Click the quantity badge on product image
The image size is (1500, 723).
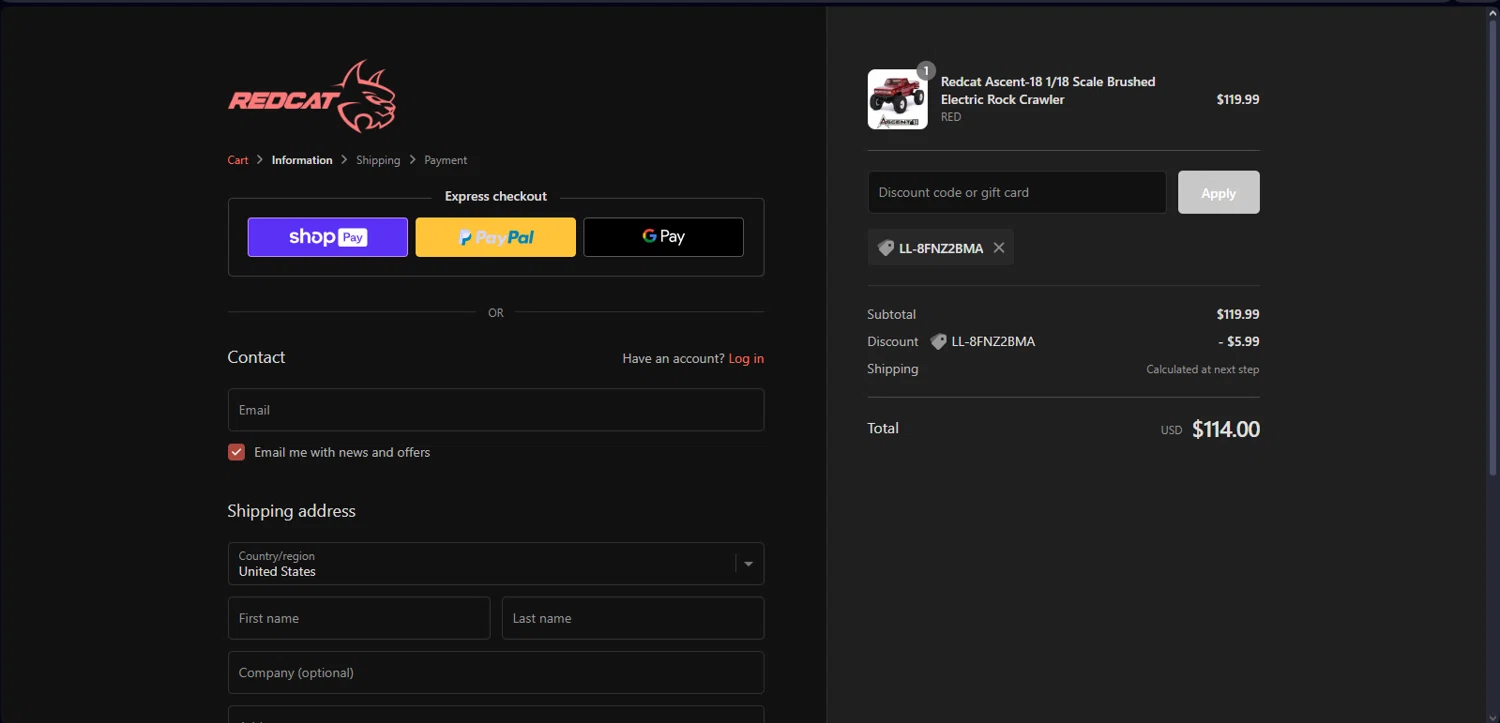926,71
